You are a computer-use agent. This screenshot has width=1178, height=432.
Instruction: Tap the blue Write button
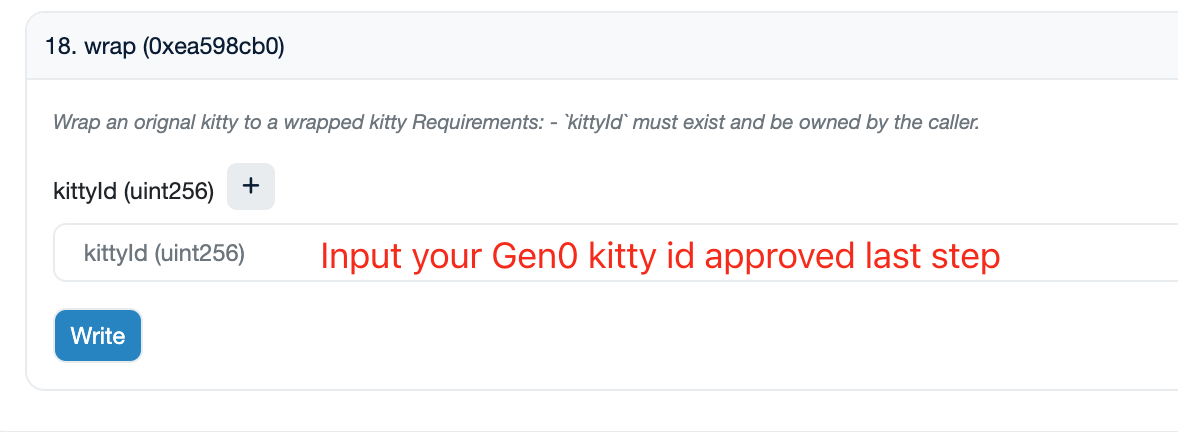98,336
